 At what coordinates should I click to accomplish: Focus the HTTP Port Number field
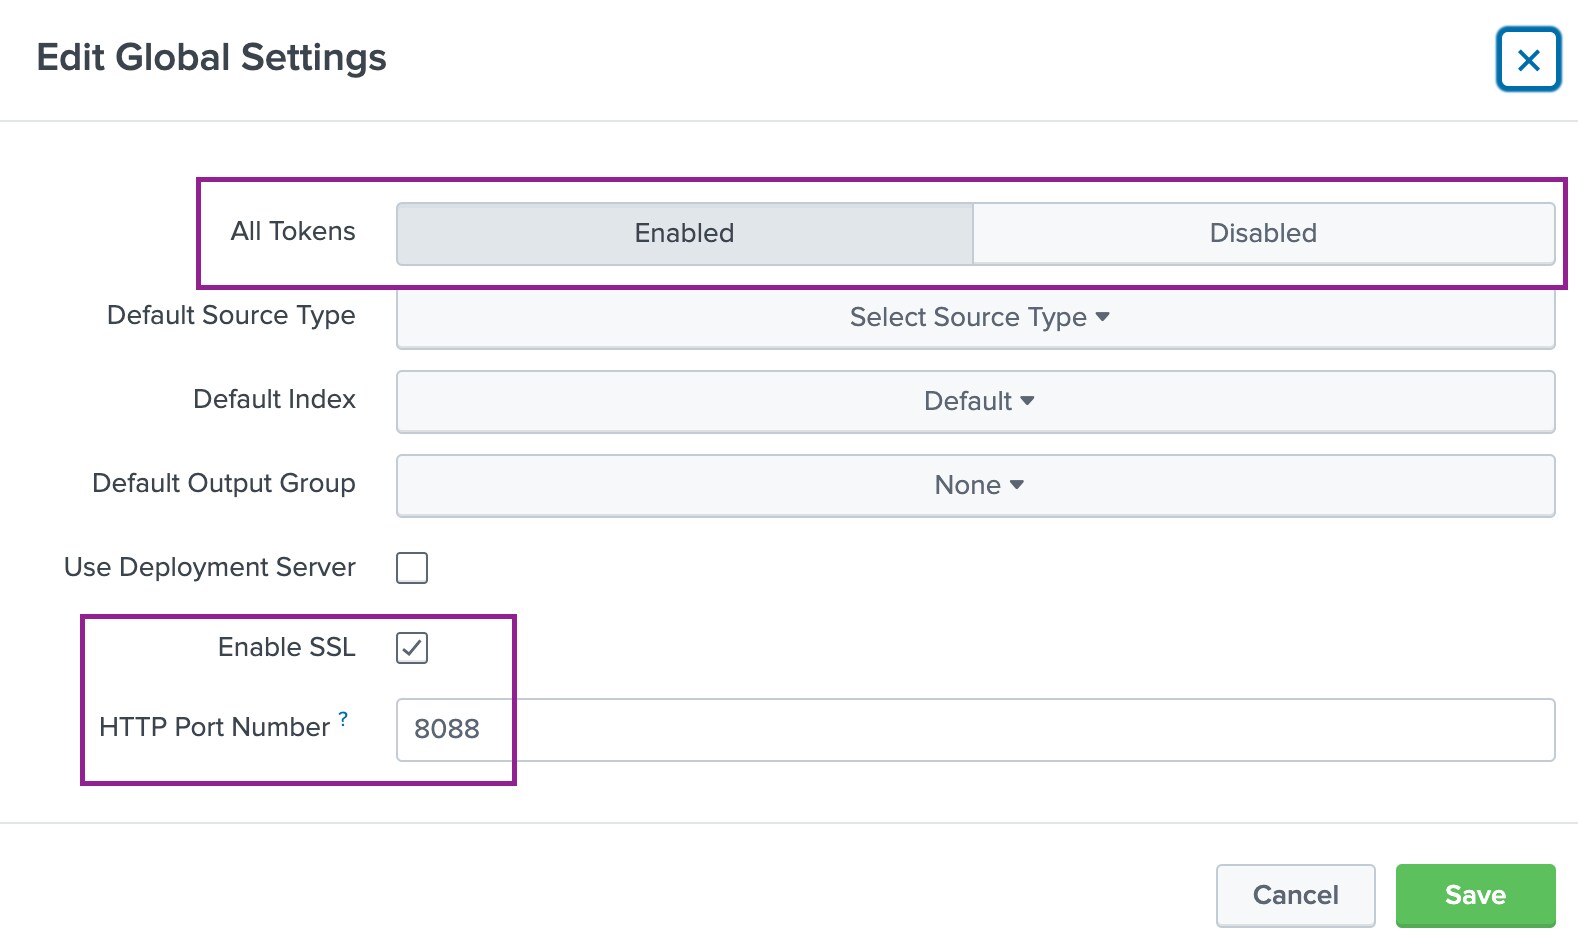point(976,730)
